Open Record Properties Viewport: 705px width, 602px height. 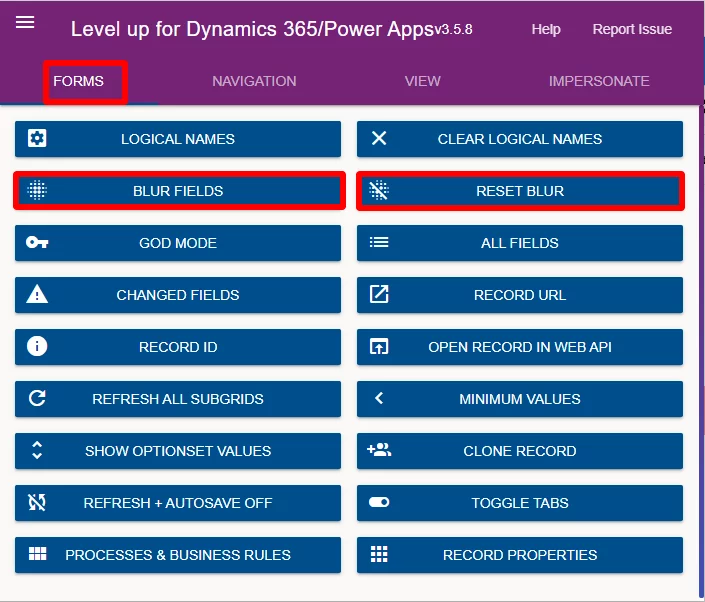coord(520,555)
